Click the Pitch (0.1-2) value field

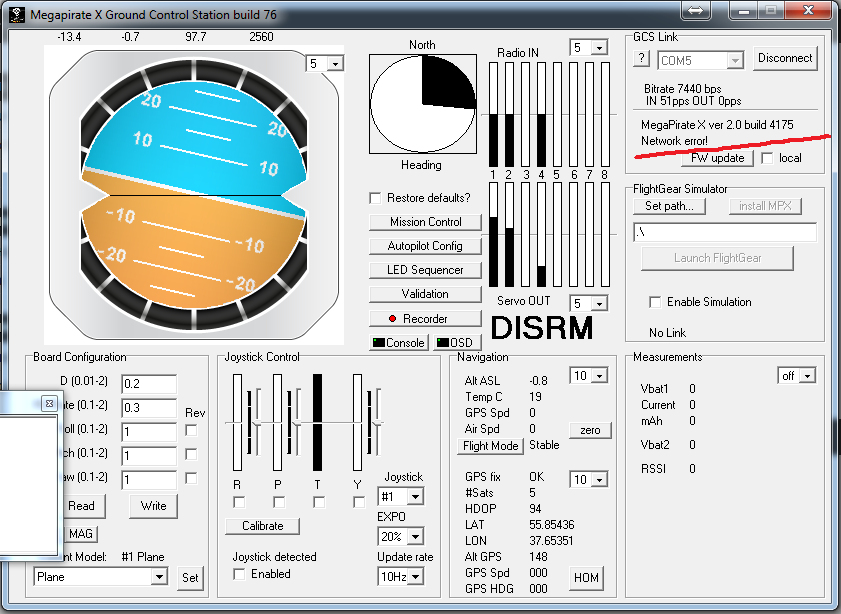pyautogui.click(x=149, y=456)
